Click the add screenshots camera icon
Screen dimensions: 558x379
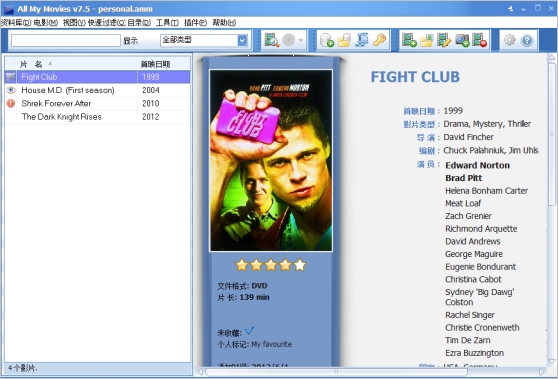pos(462,40)
